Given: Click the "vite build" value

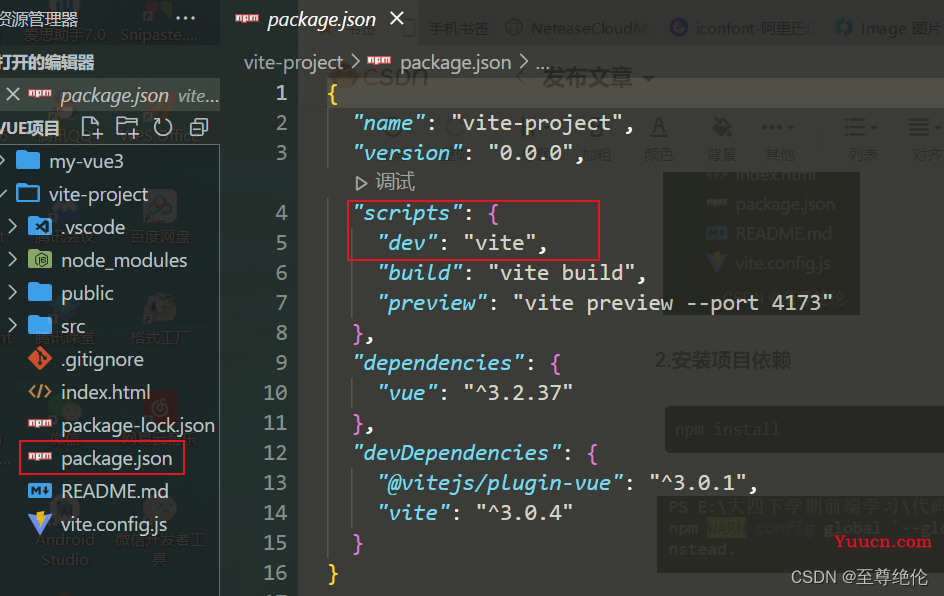Looking at the screenshot, I should click(561, 273).
